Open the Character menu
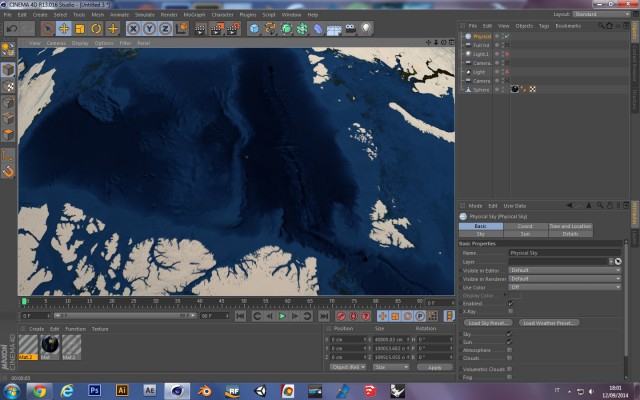This screenshot has width=640, height=400. [x=222, y=15]
